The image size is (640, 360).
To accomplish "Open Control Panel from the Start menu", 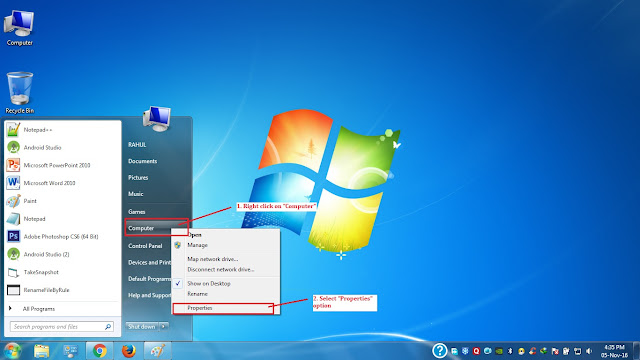I will click(x=145, y=246).
